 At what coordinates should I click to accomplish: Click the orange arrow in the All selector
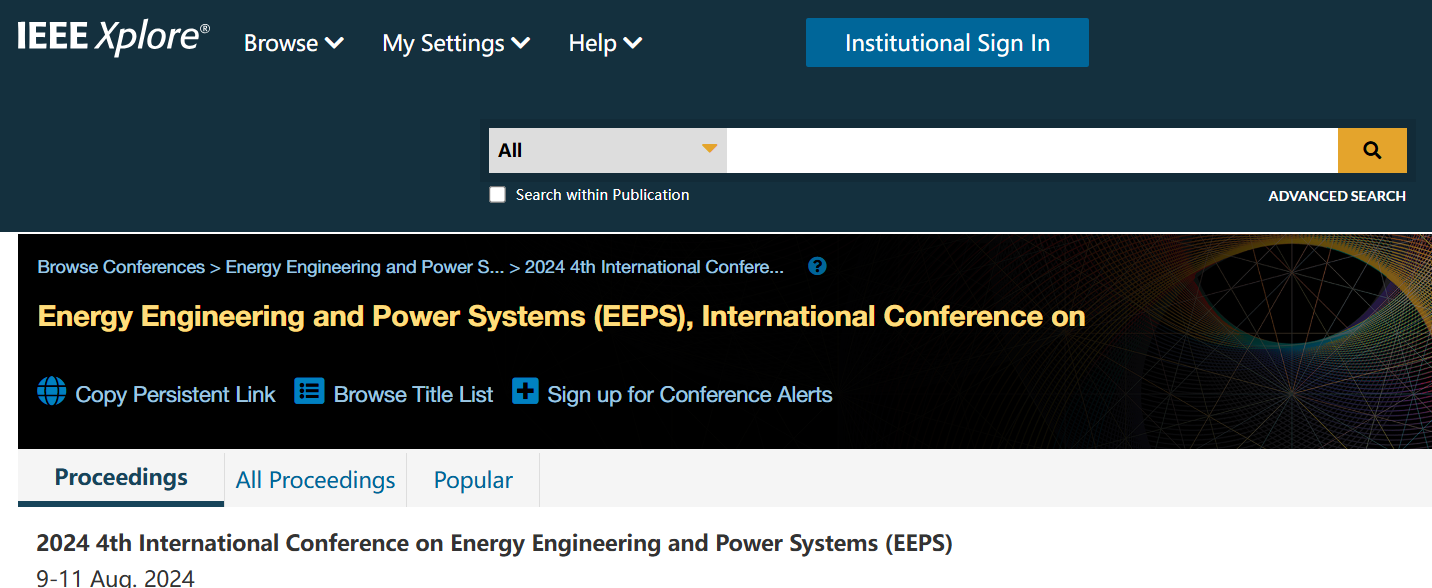click(709, 149)
